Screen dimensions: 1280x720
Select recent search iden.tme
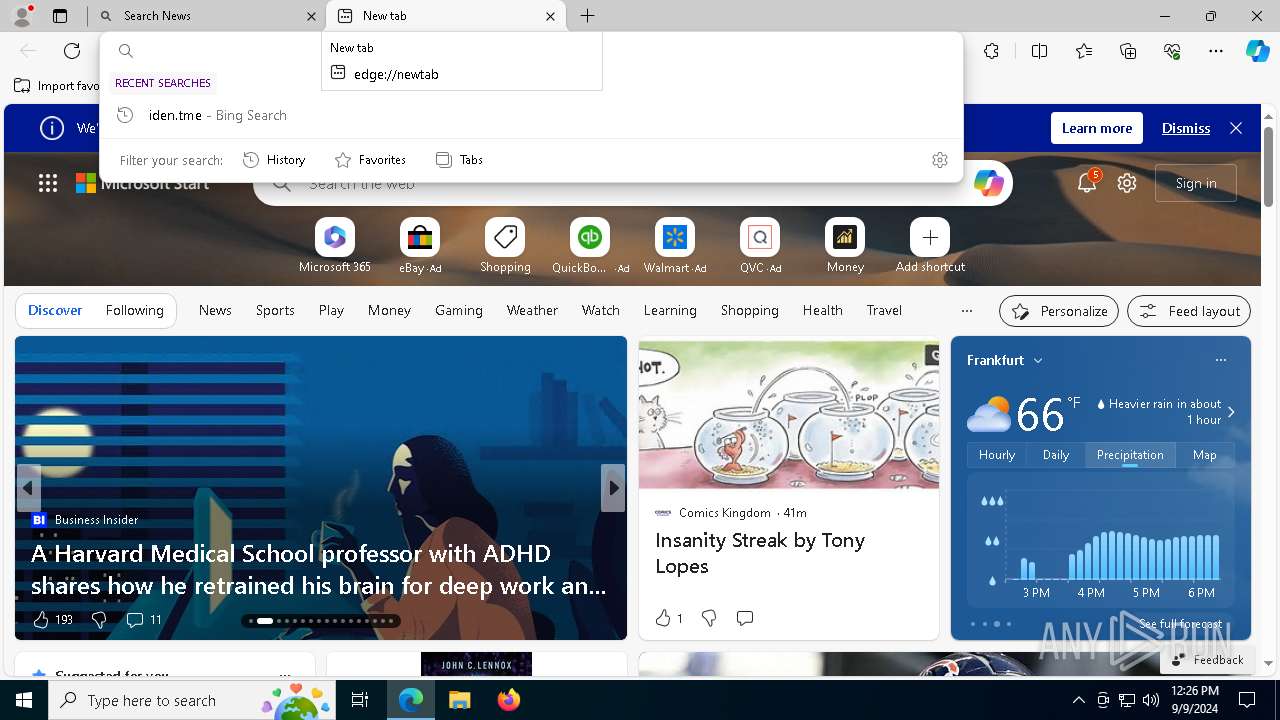[x=531, y=115]
